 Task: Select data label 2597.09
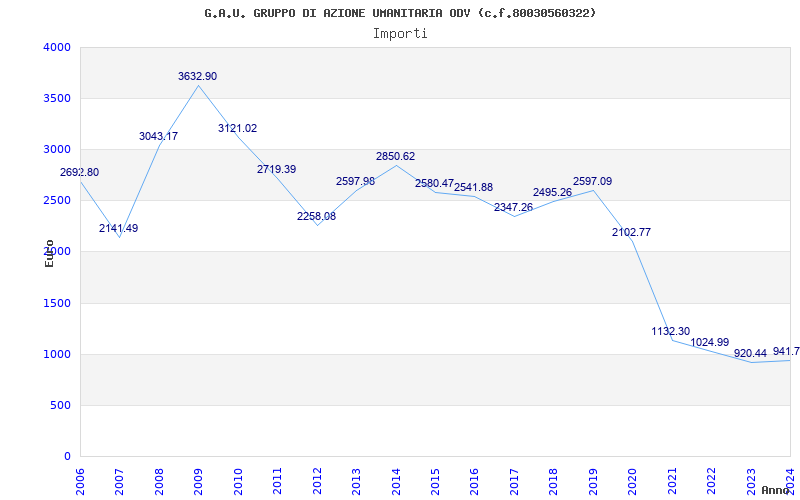(592, 182)
